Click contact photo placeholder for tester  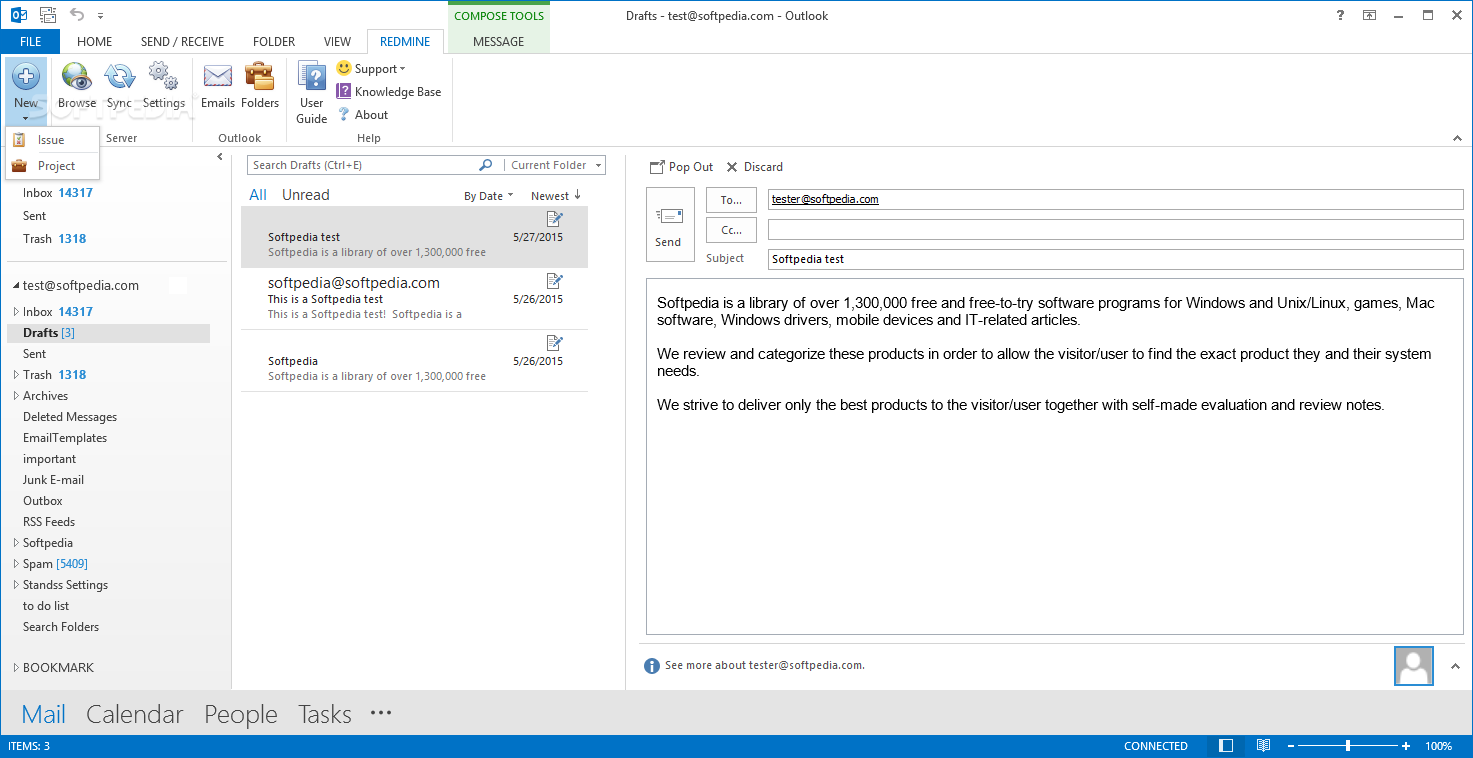[x=1414, y=666]
